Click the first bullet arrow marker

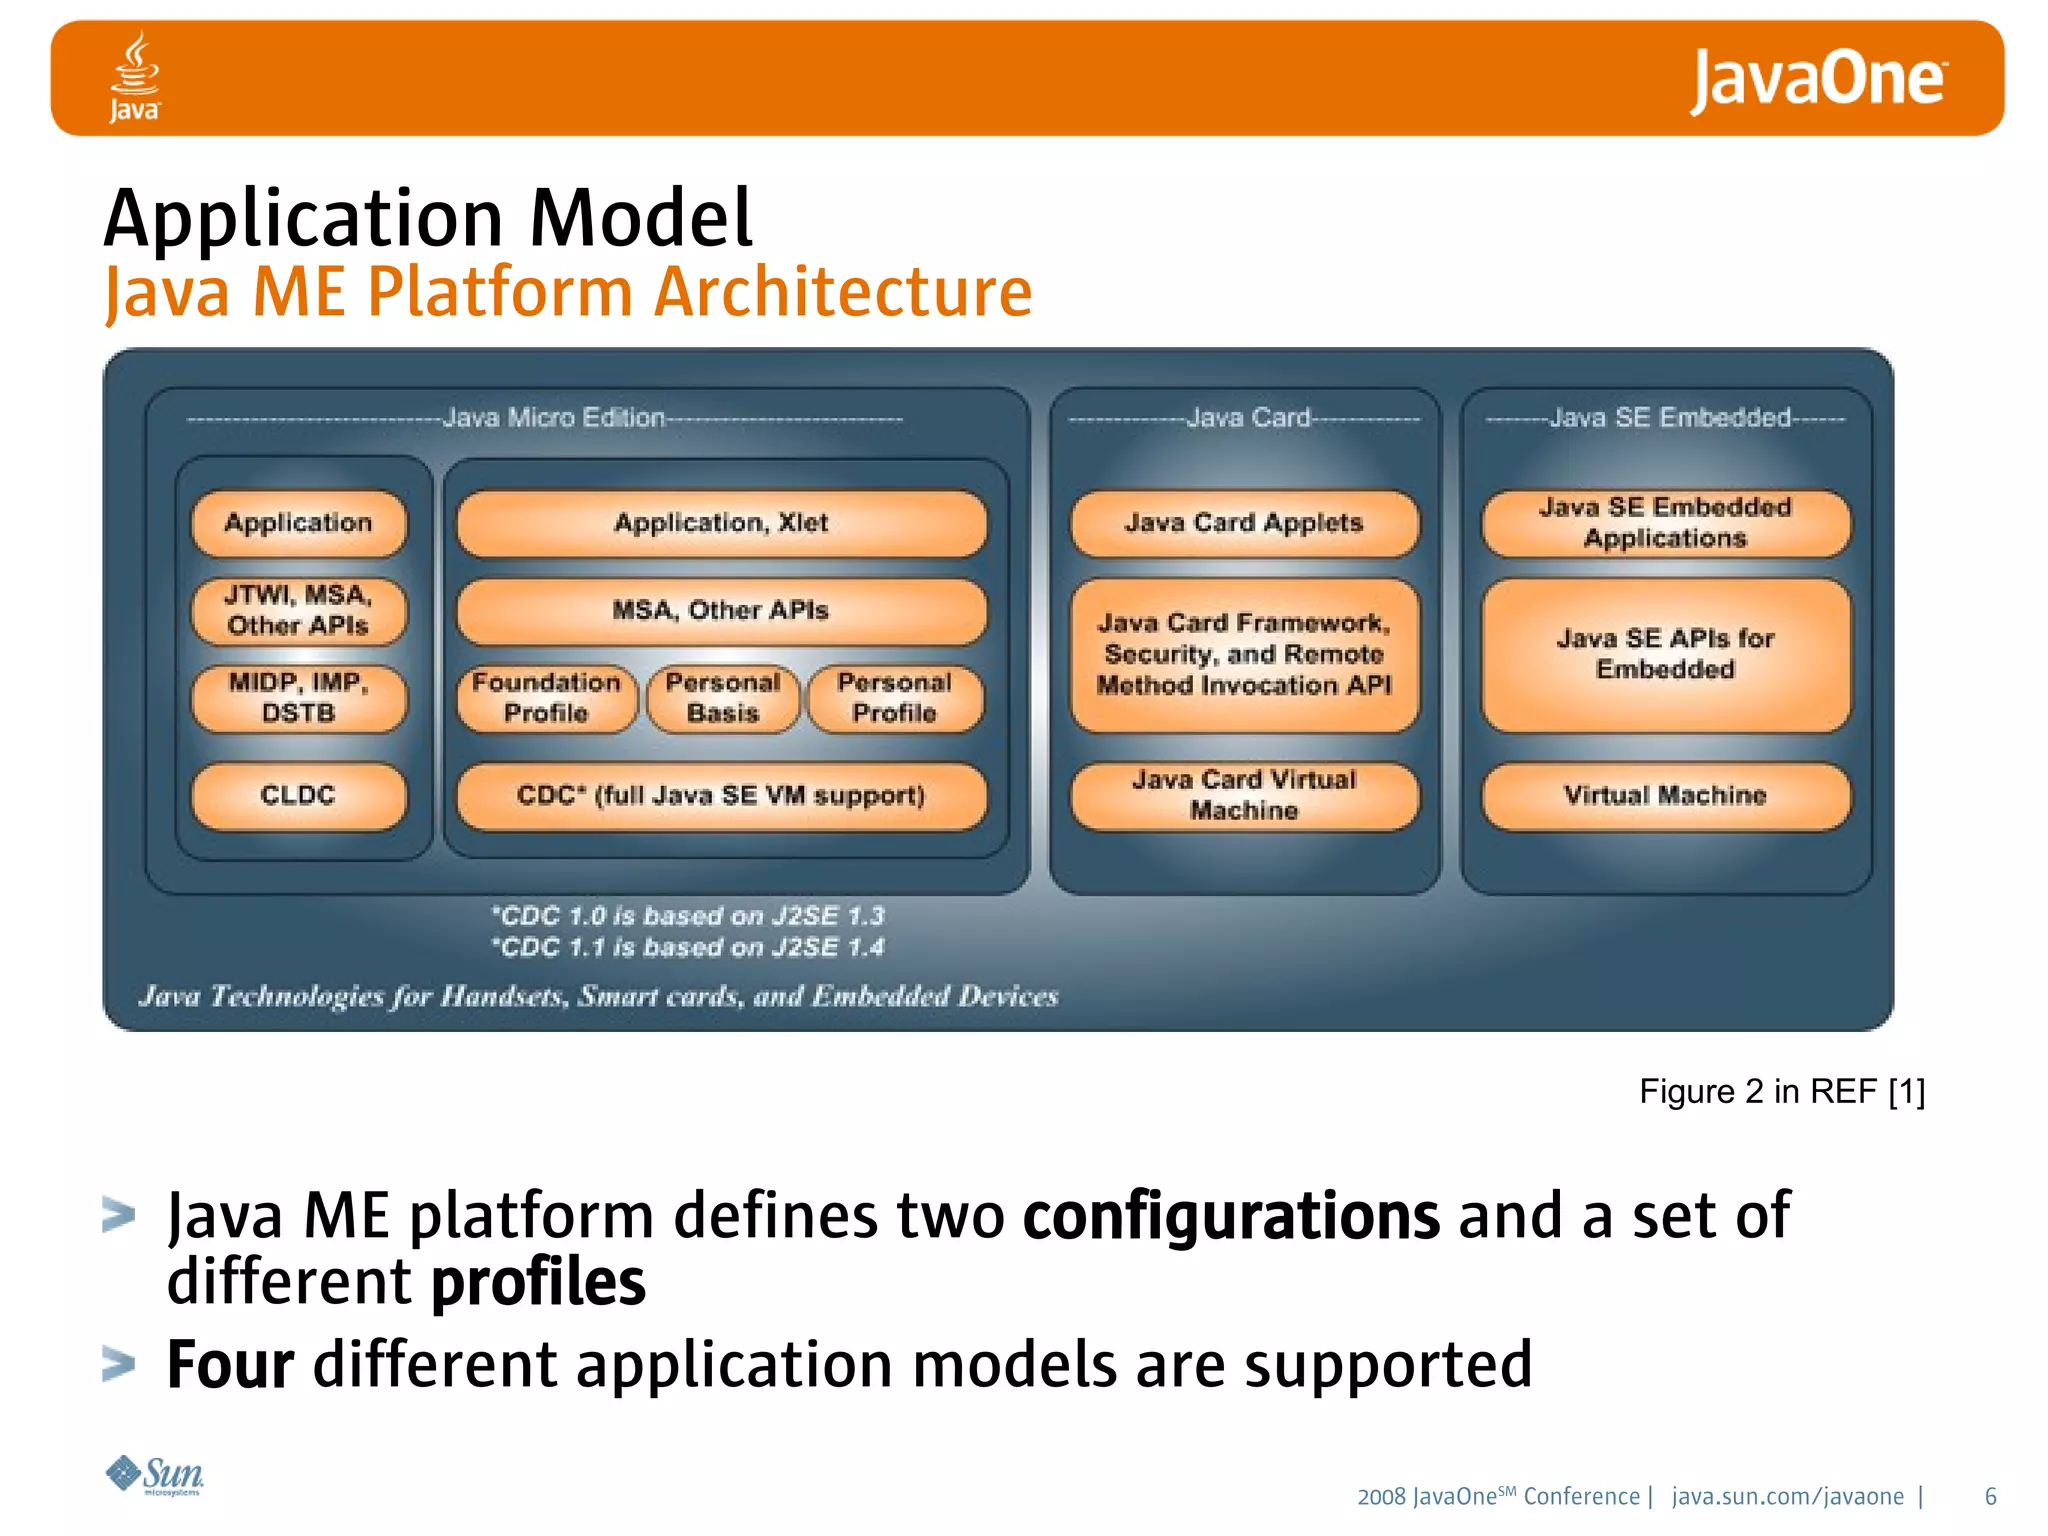pos(119,1216)
